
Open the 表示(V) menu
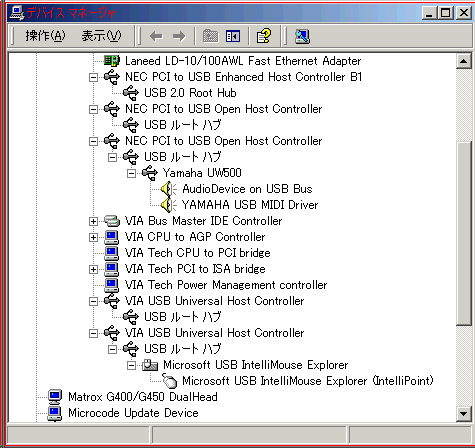(x=101, y=36)
